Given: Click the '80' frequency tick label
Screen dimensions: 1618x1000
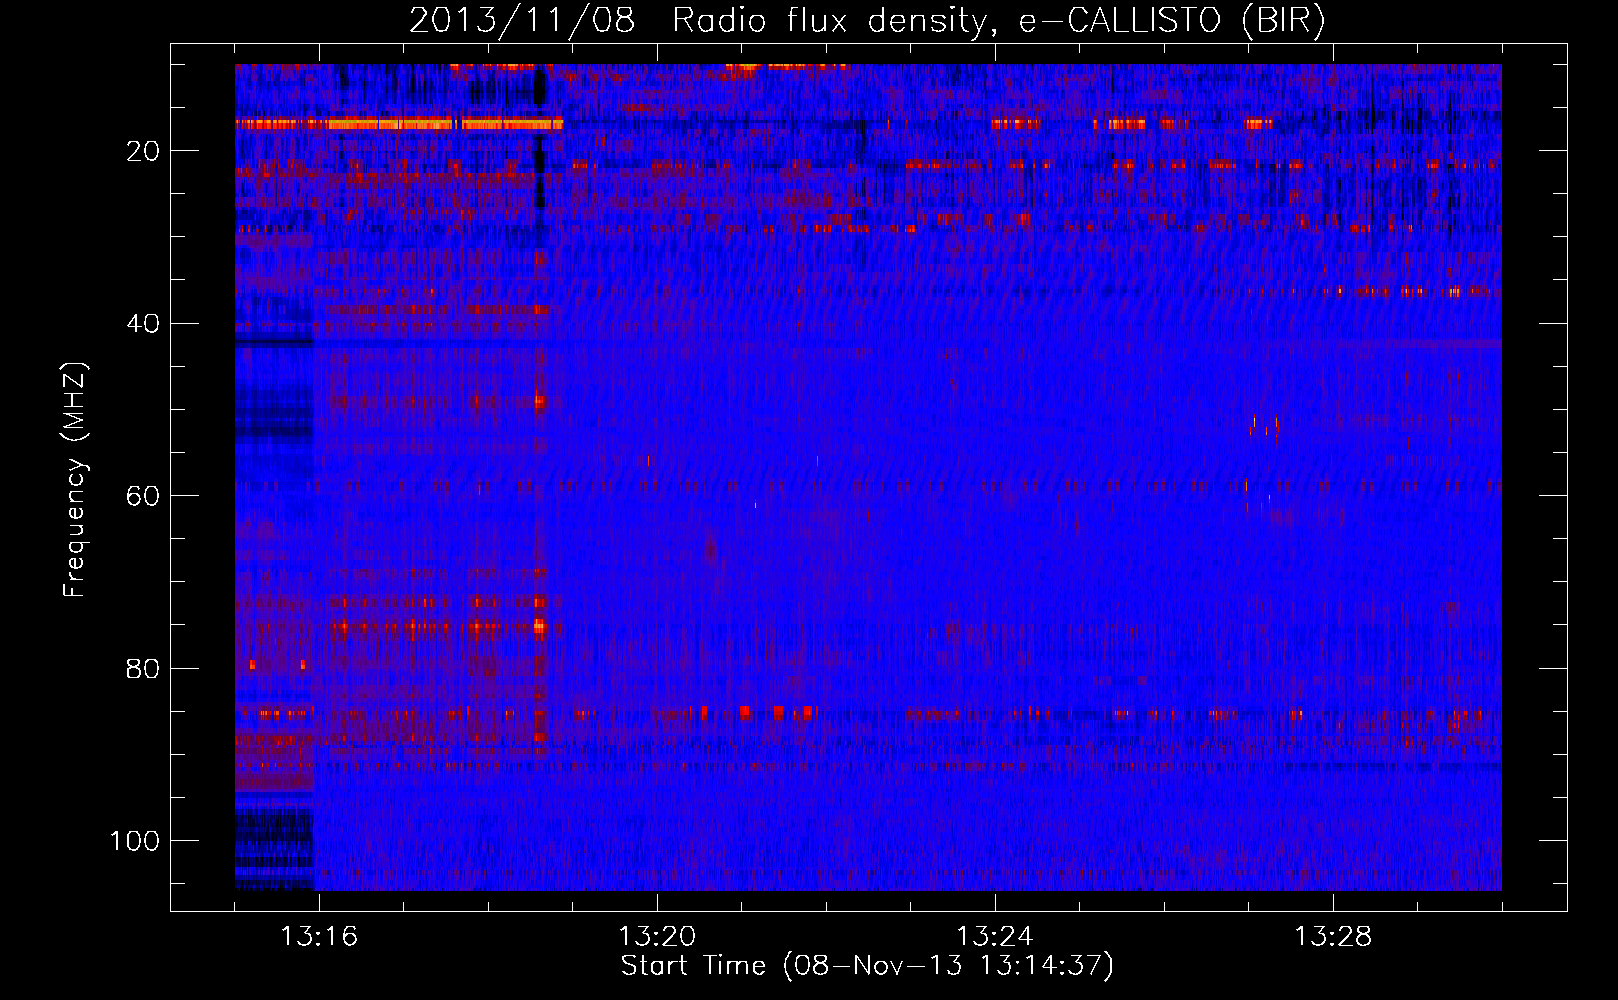Looking at the screenshot, I should pos(144,668).
